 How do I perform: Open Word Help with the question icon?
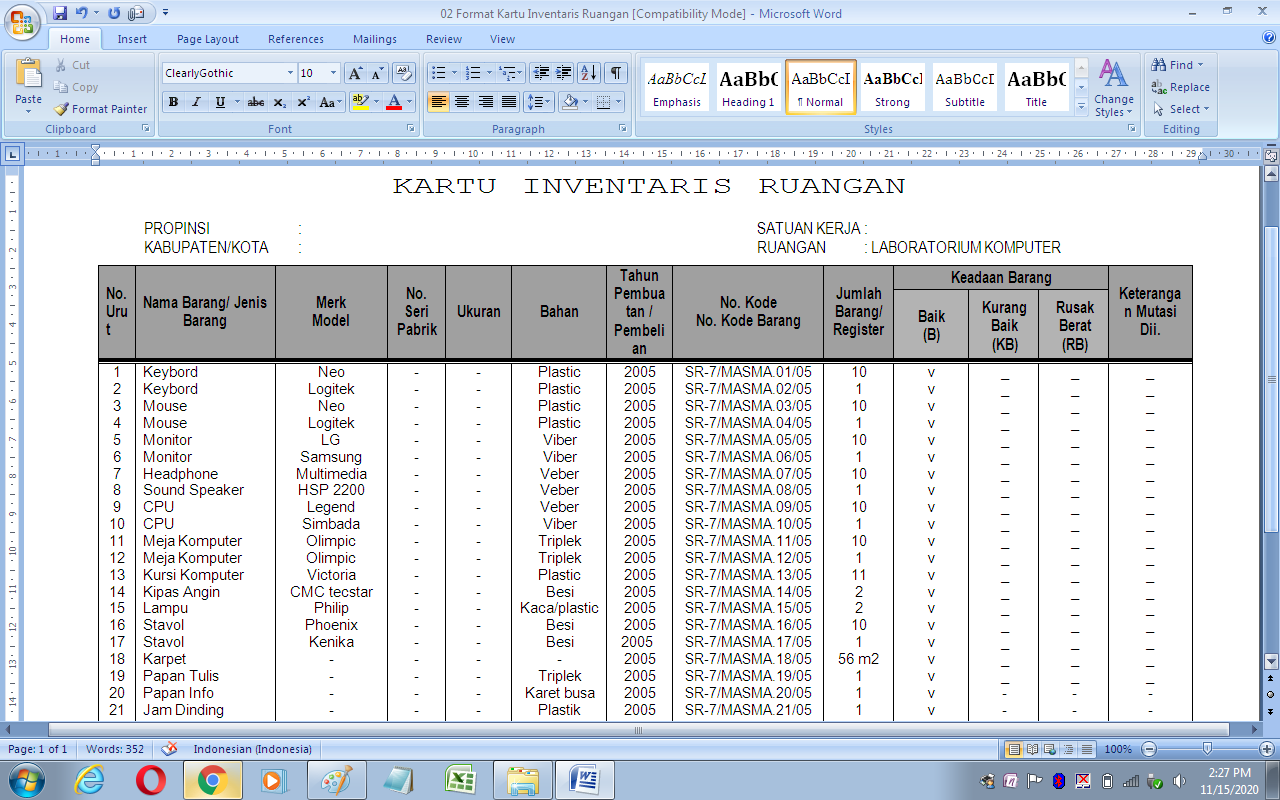1268,38
